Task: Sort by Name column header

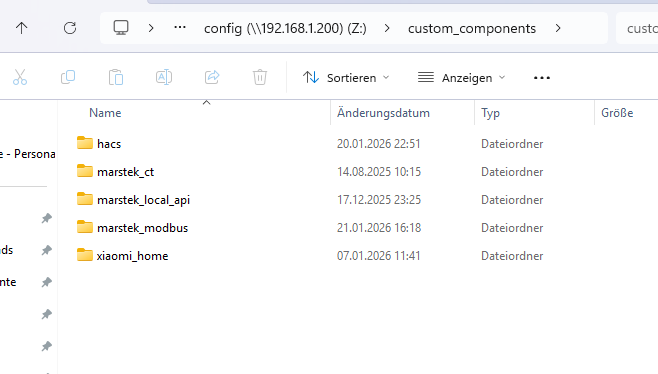Action: (x=105, y=113)
